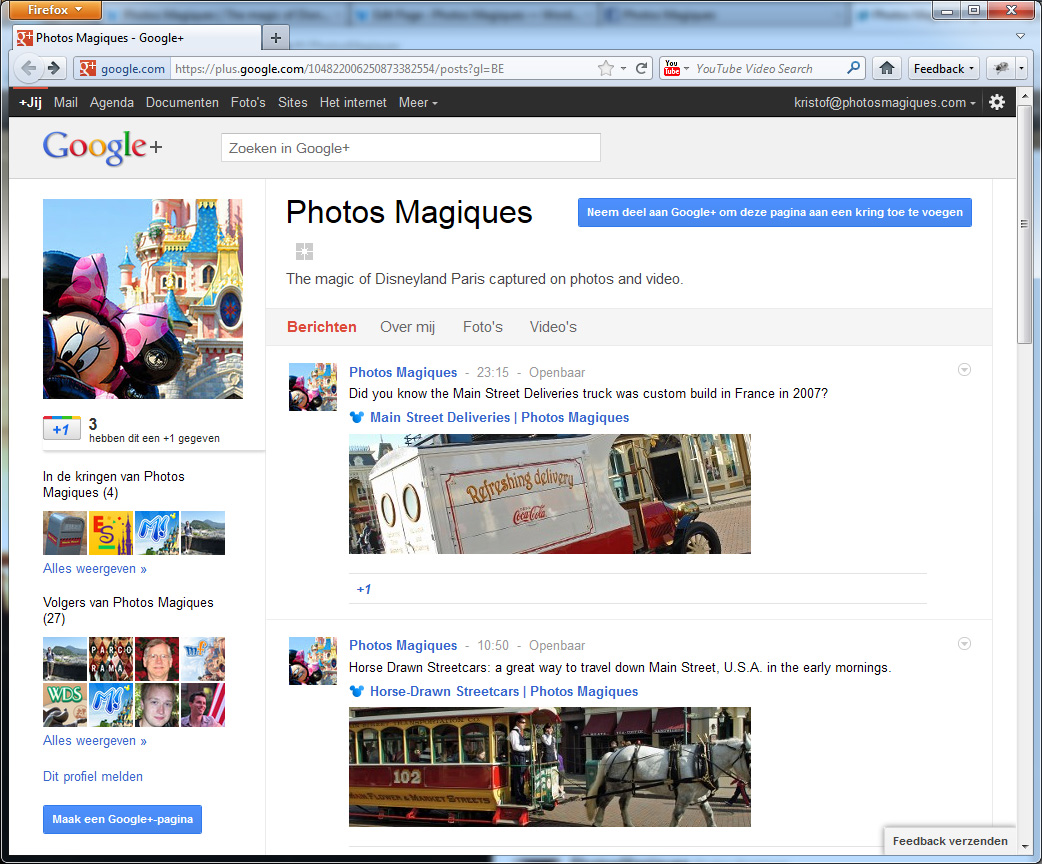The image size is (1042, 864).
Task: Click the Maak een Google+-pagina button
Action: pyautogui.click(x=123, y=819)
